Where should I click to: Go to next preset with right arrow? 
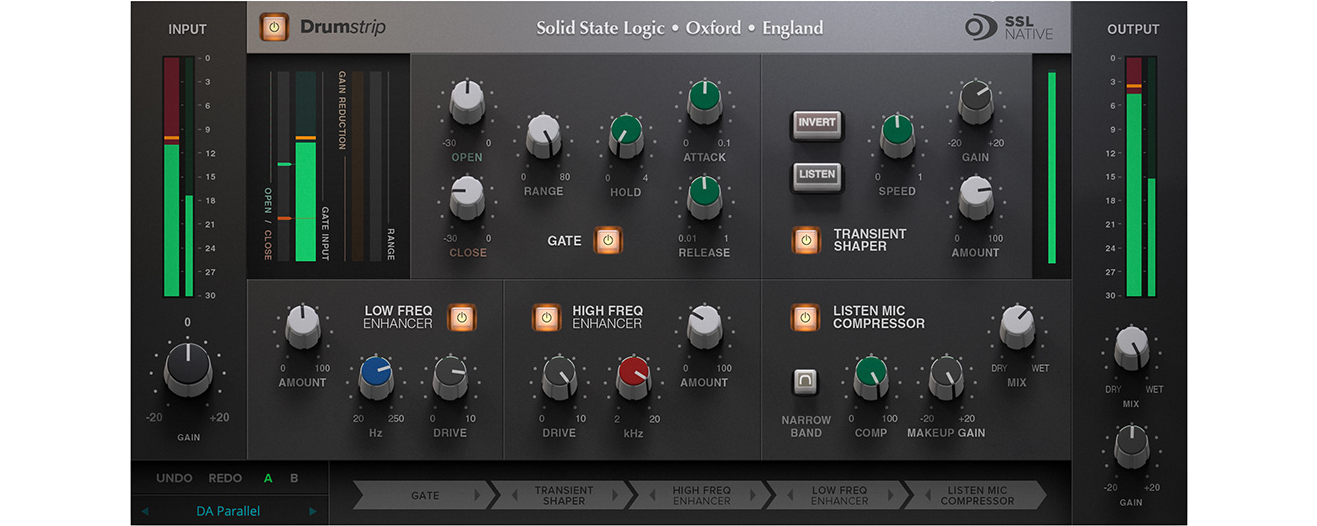pos(313,511)
